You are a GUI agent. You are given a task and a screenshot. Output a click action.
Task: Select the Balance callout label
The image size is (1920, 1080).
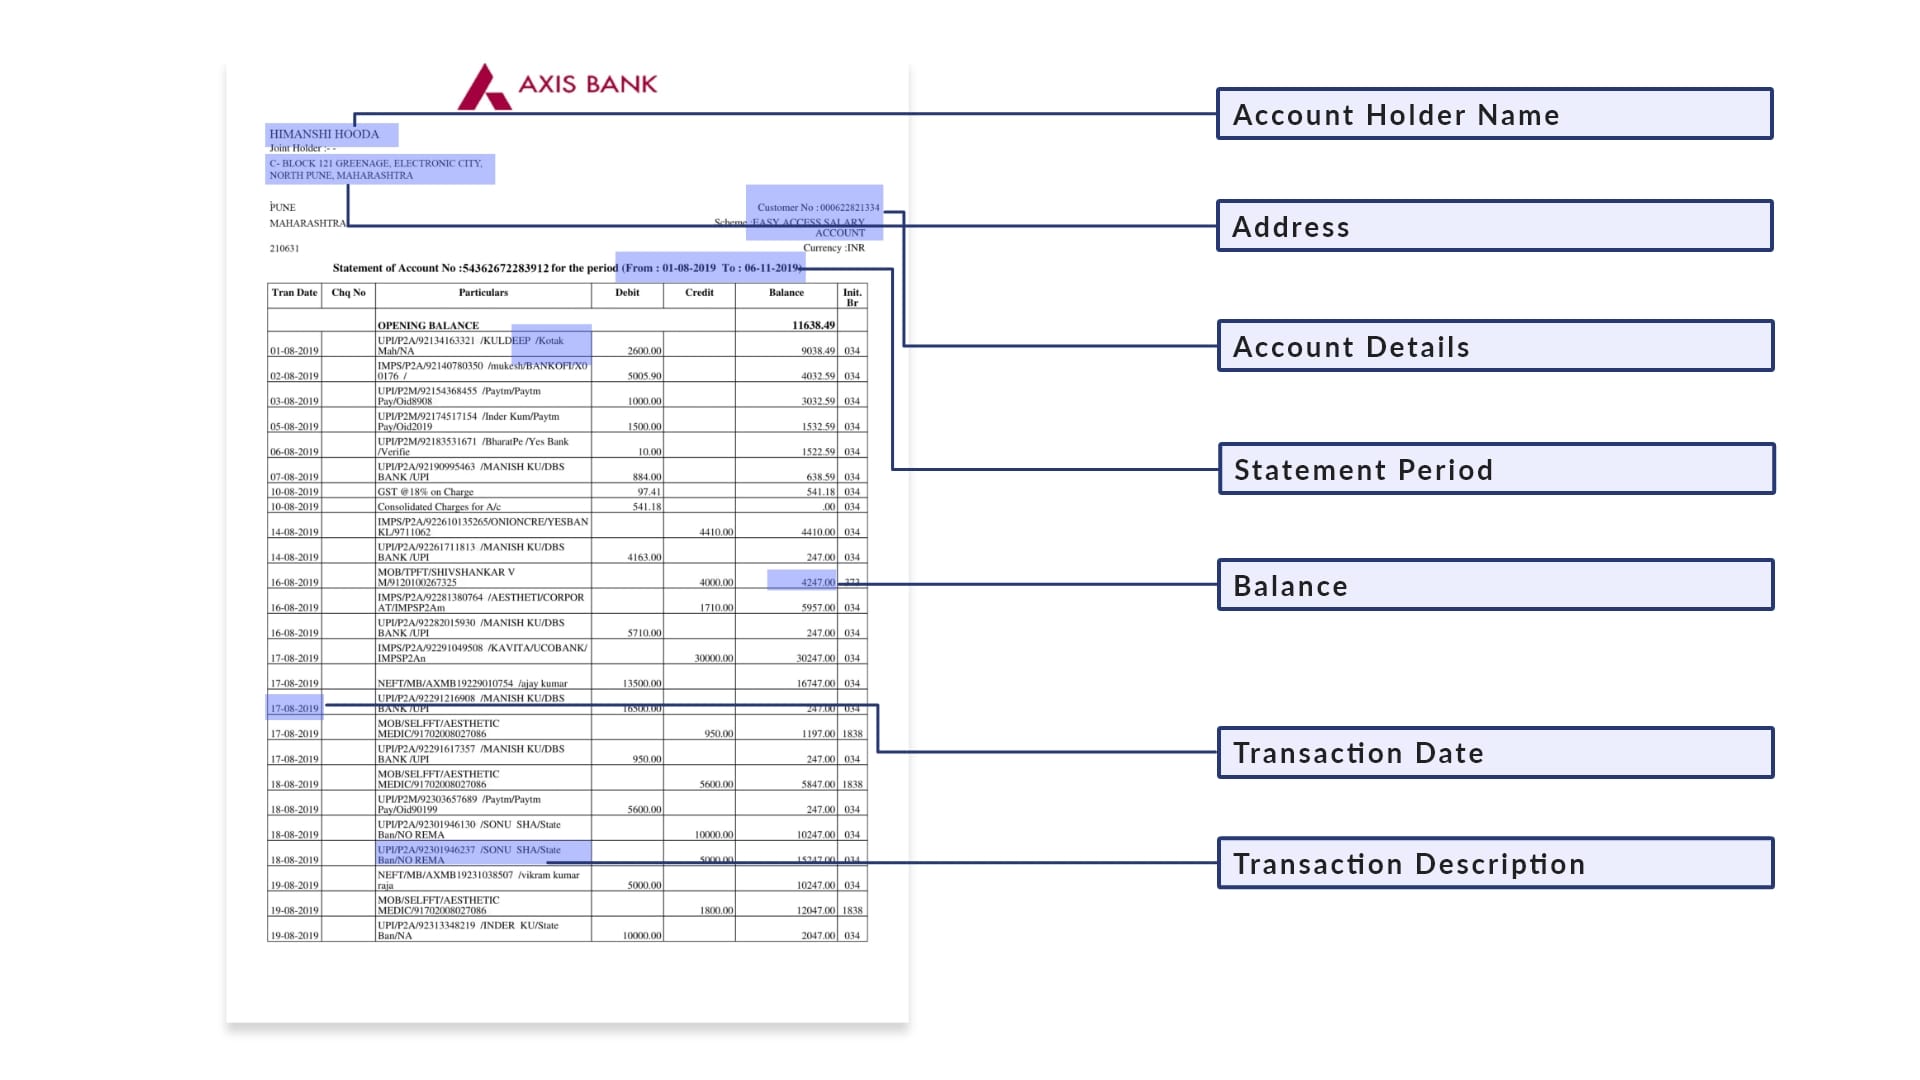click(x=1494, y=585)
